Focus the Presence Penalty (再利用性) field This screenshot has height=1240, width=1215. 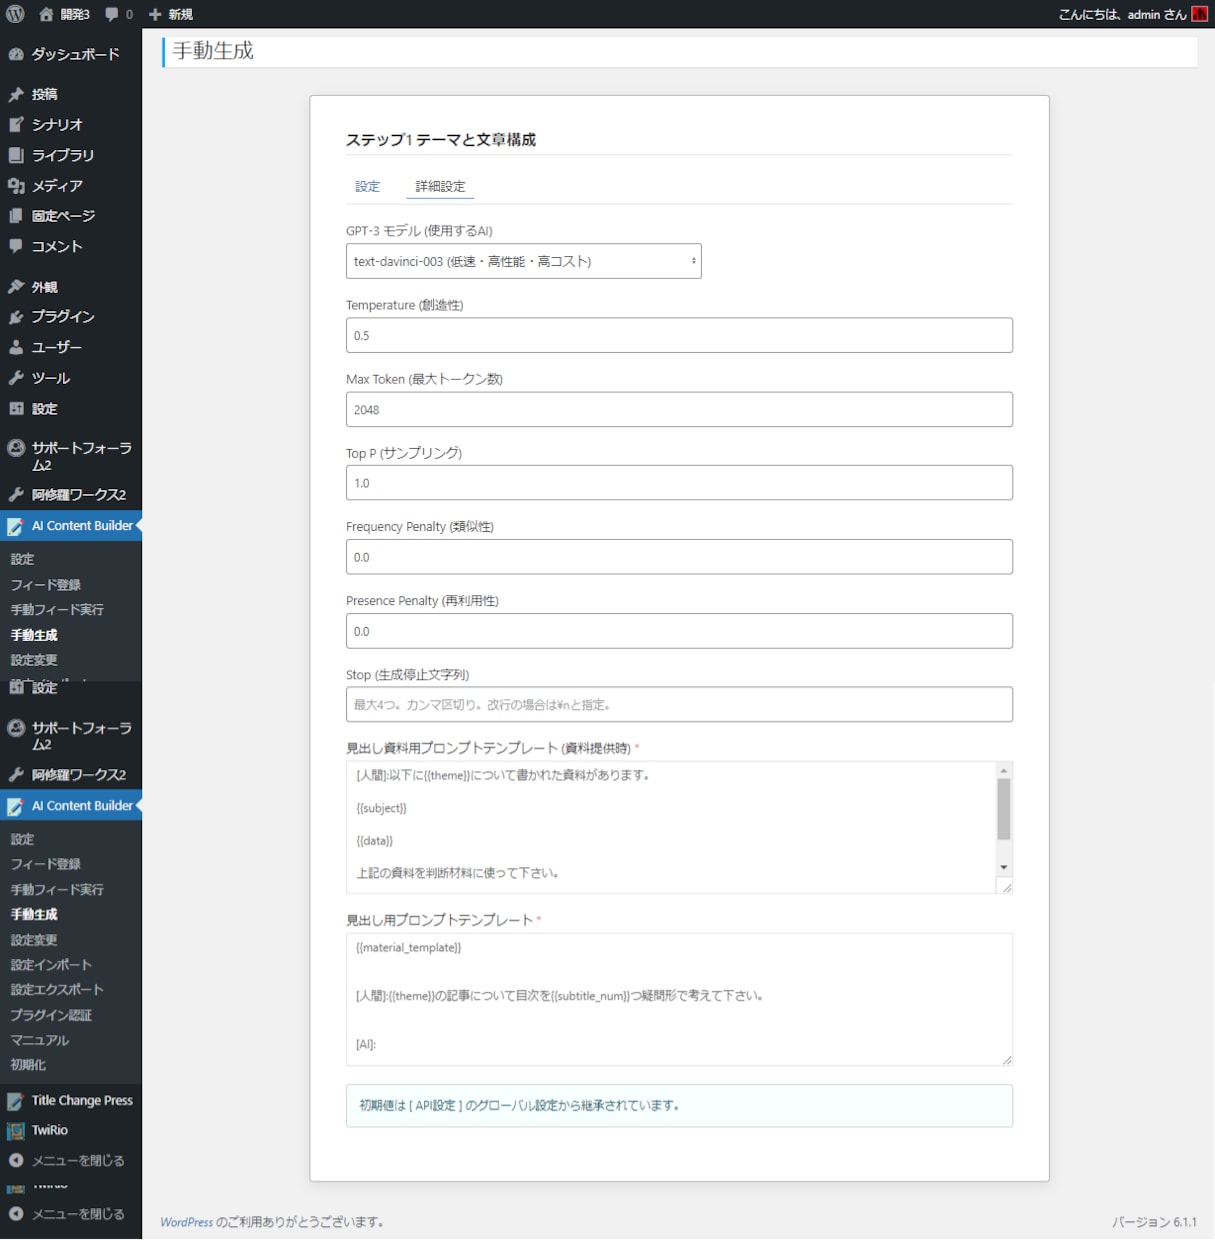(x=679, y=631)
